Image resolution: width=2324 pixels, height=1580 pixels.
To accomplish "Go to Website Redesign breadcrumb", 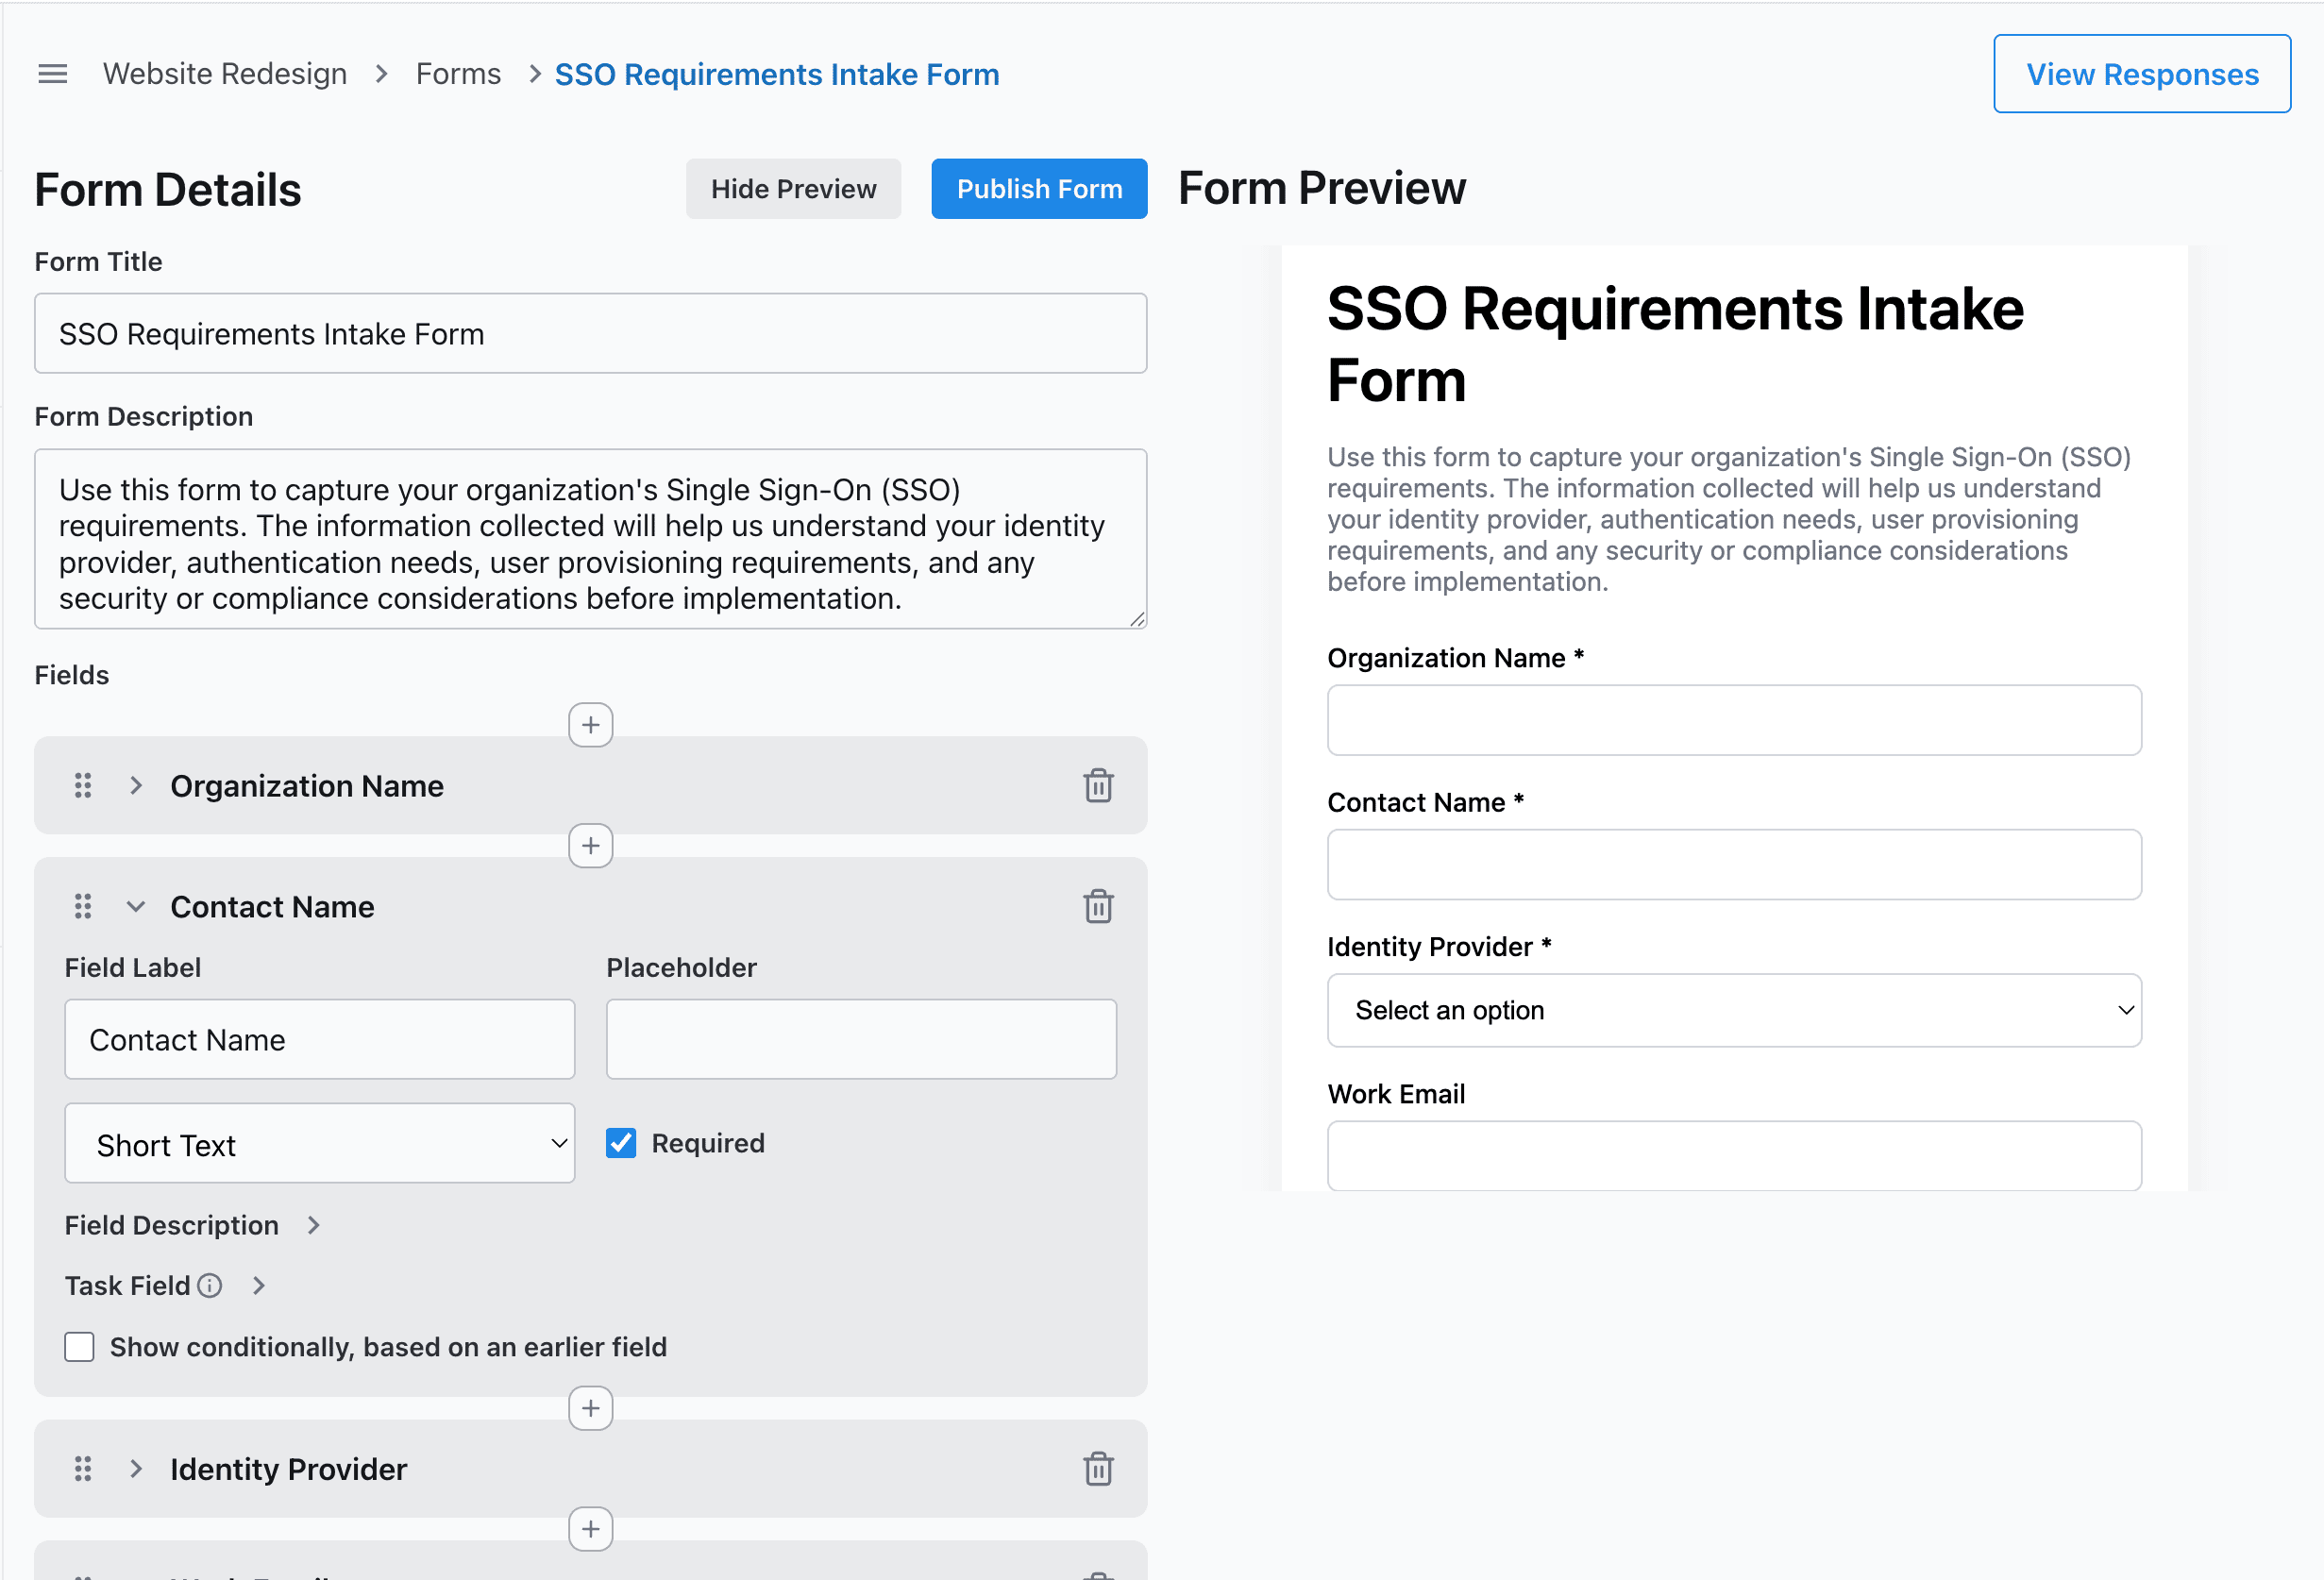I will 225,74.
